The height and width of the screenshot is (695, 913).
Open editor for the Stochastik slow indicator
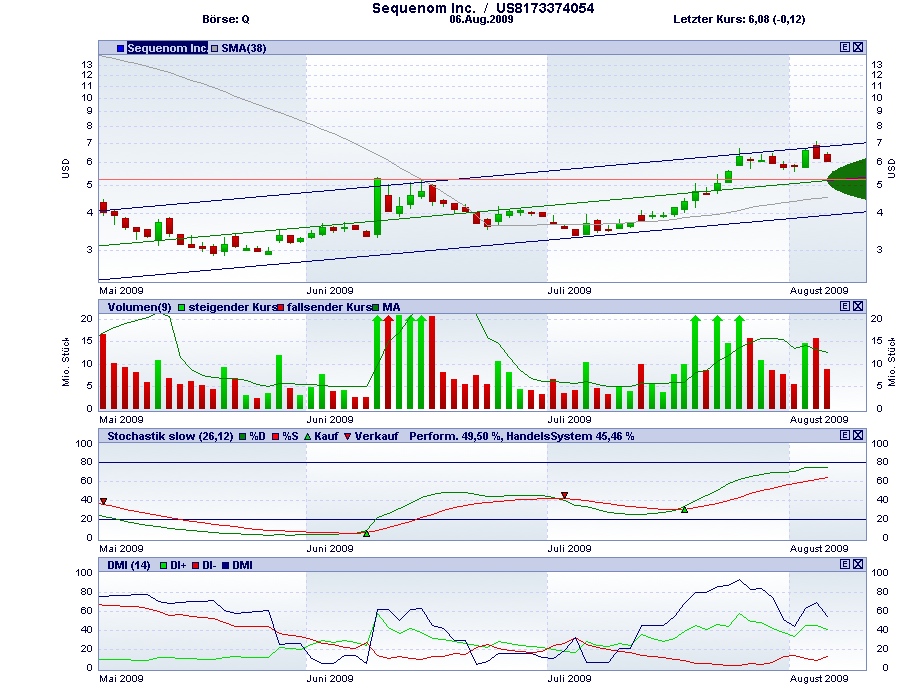pos(845,436)
